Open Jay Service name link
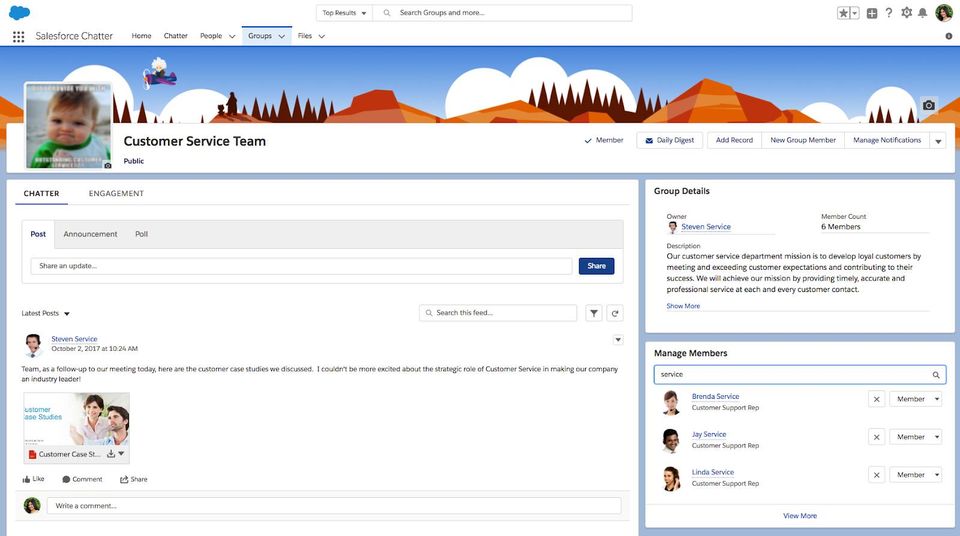This screenshot has height=536, width=960. coord(709,435)
